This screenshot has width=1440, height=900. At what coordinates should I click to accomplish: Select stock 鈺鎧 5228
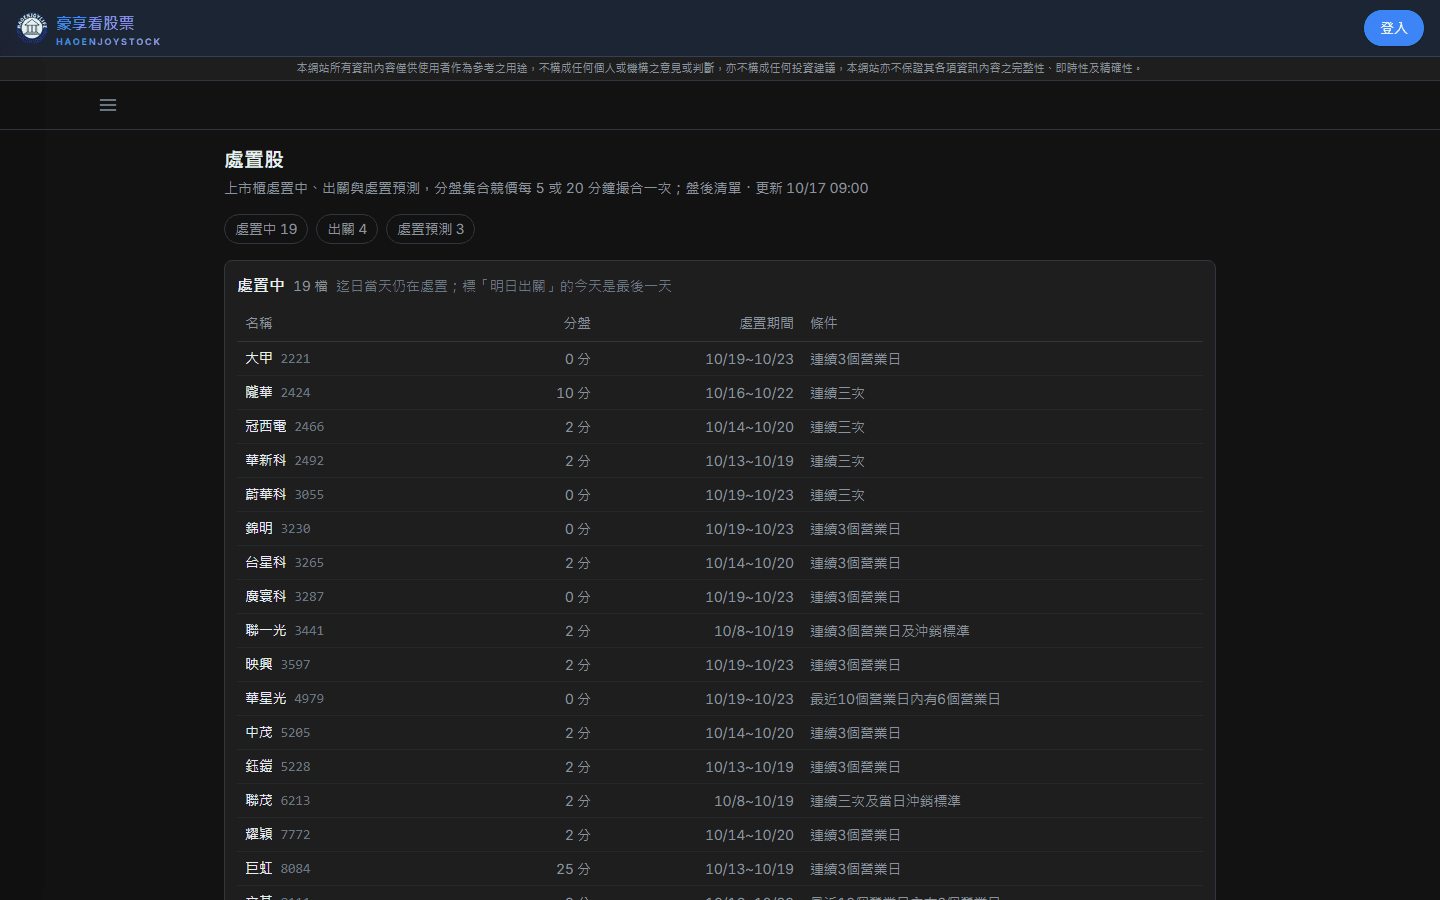click(278, 766)
